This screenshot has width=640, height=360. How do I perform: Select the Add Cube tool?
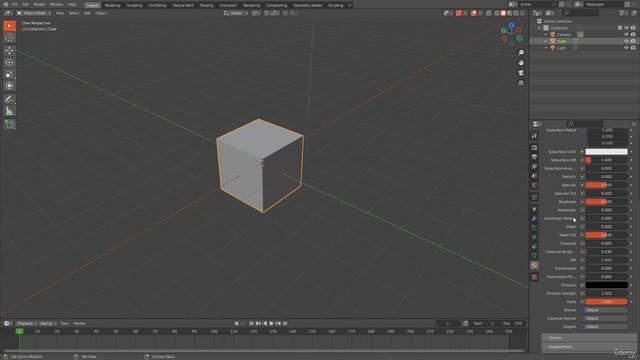click(9, 124)
